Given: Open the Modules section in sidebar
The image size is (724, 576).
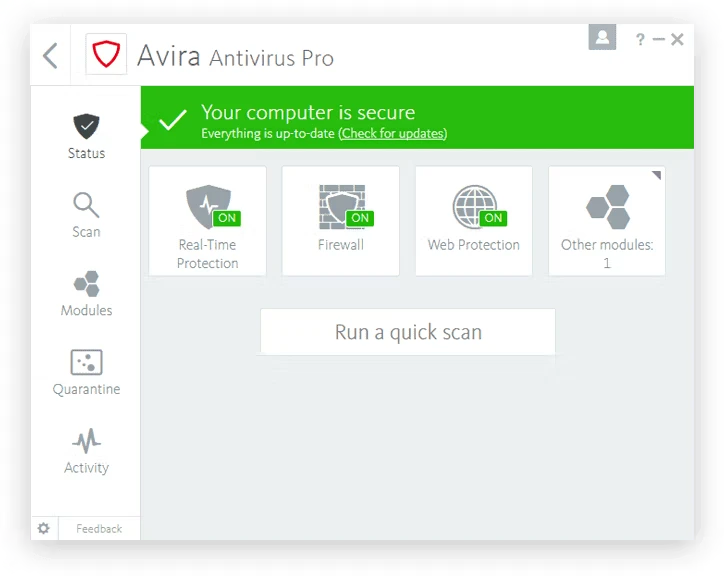Looking at the screenshot, I should [x=86, y=294].
